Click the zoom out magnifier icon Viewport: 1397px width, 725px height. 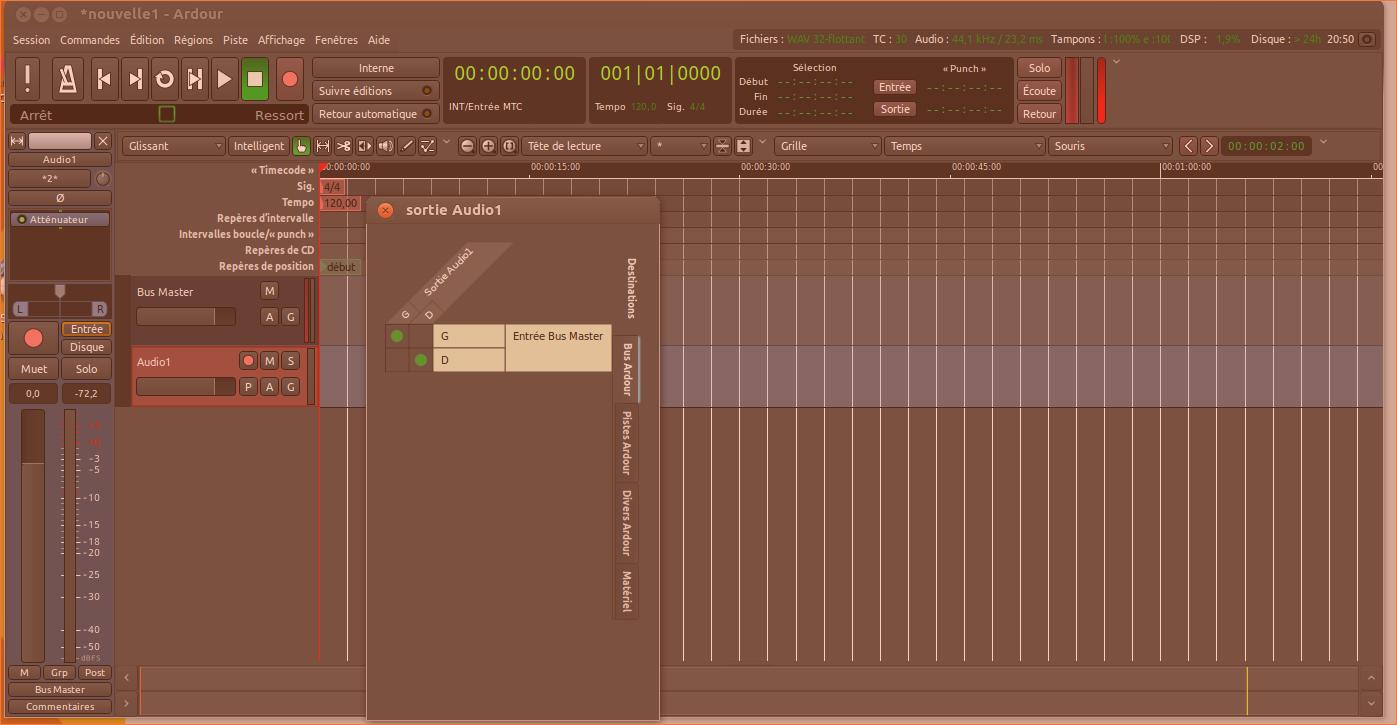pos(467,146)
